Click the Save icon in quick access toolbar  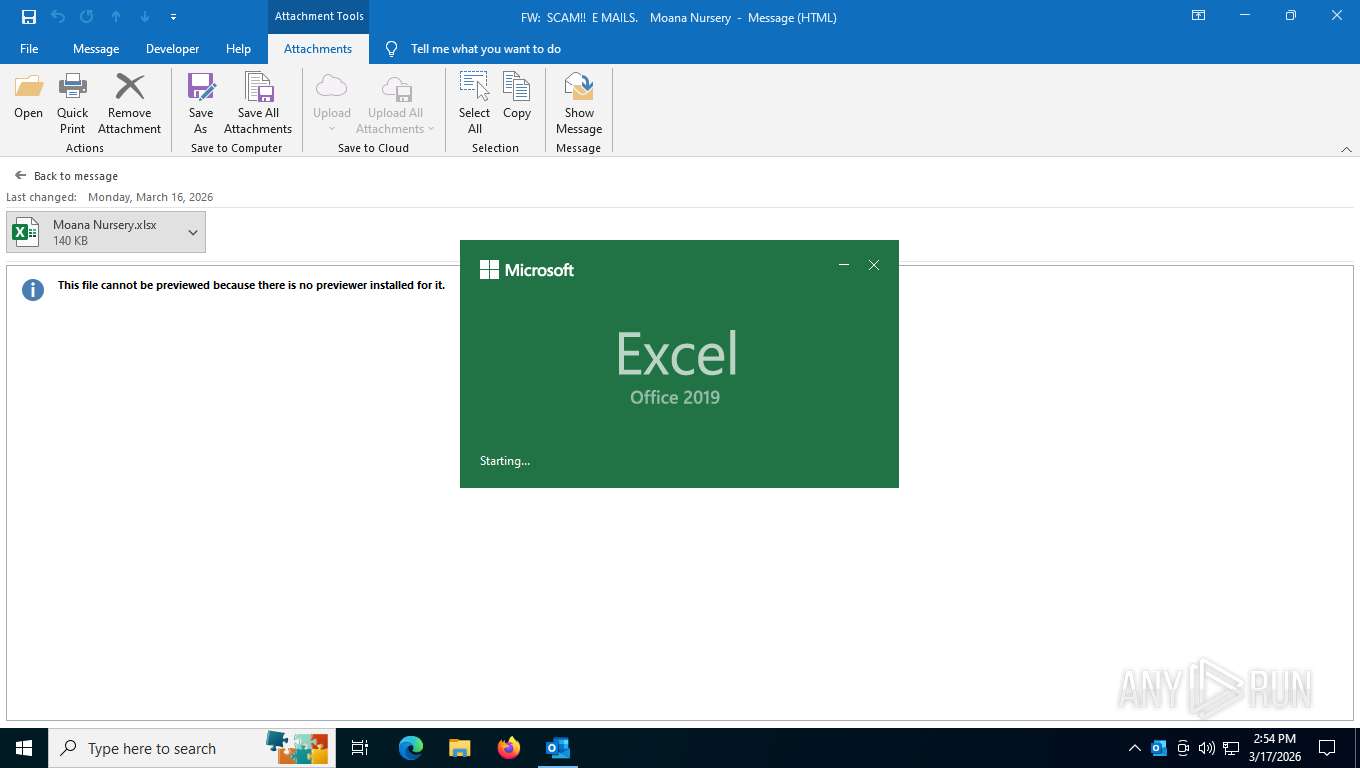29,17
